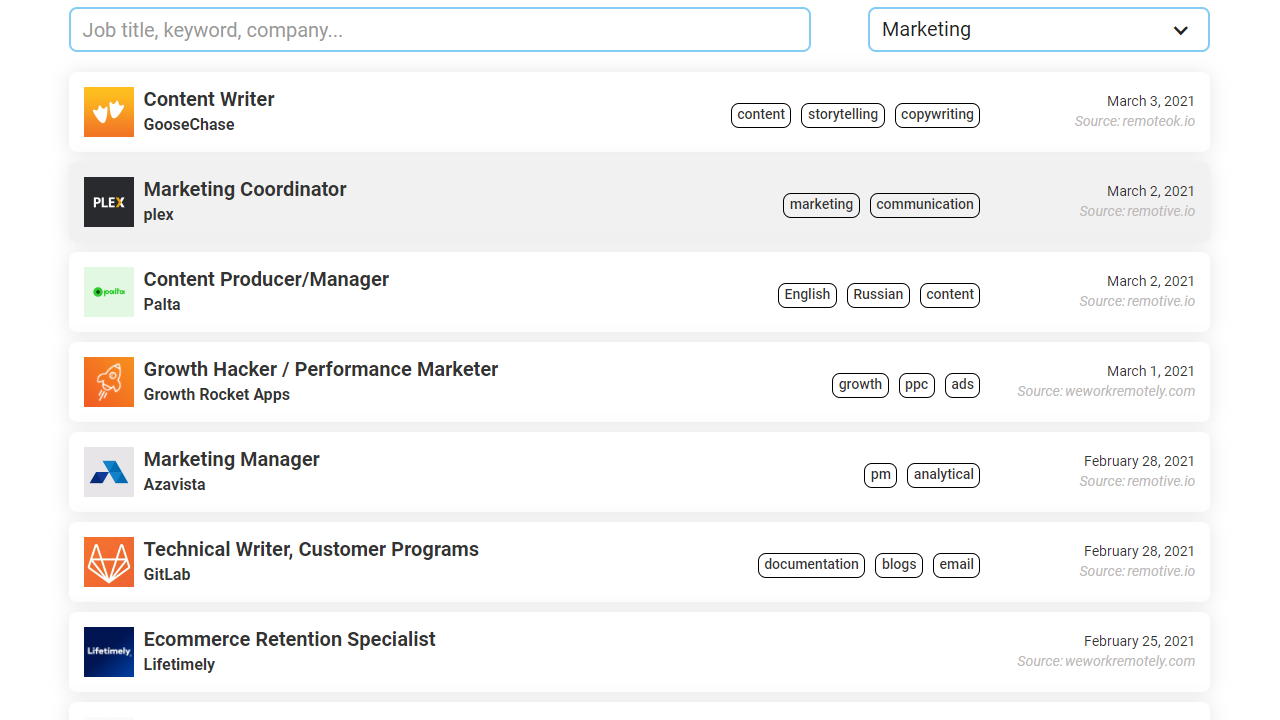The height and width of the screenshot is (720, 1280).
Task: Click the Azavista company logo
Action: coord(109,472)
